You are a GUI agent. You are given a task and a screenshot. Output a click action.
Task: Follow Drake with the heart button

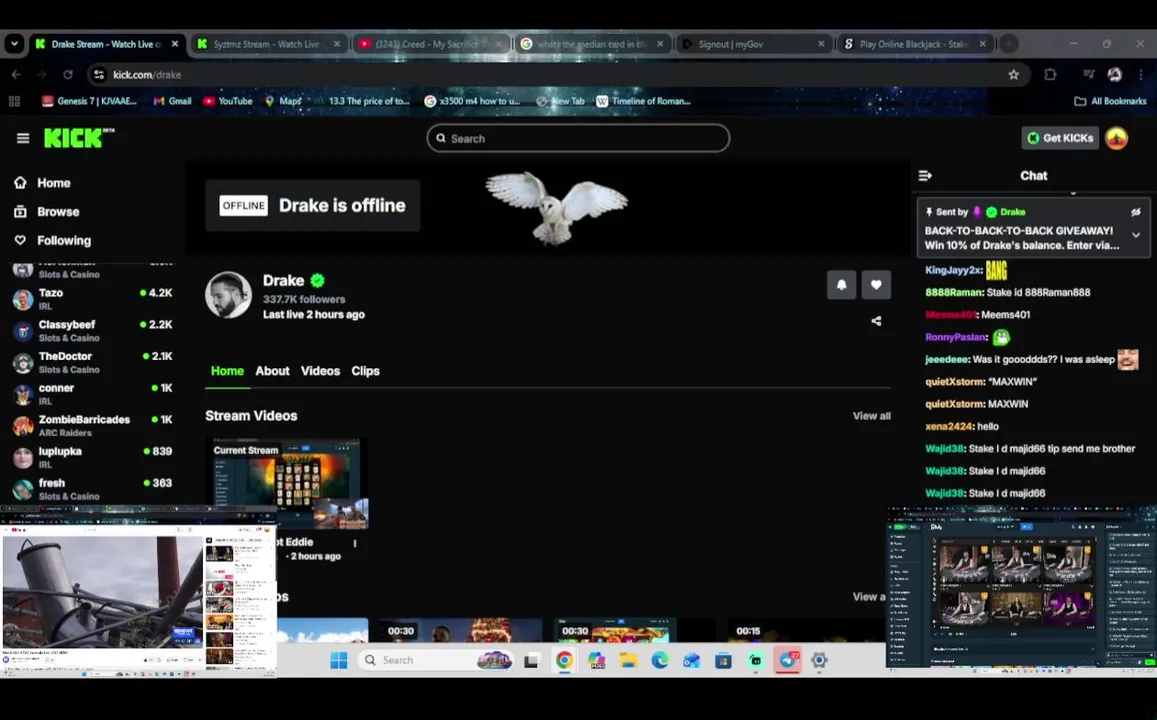point(876,285)
